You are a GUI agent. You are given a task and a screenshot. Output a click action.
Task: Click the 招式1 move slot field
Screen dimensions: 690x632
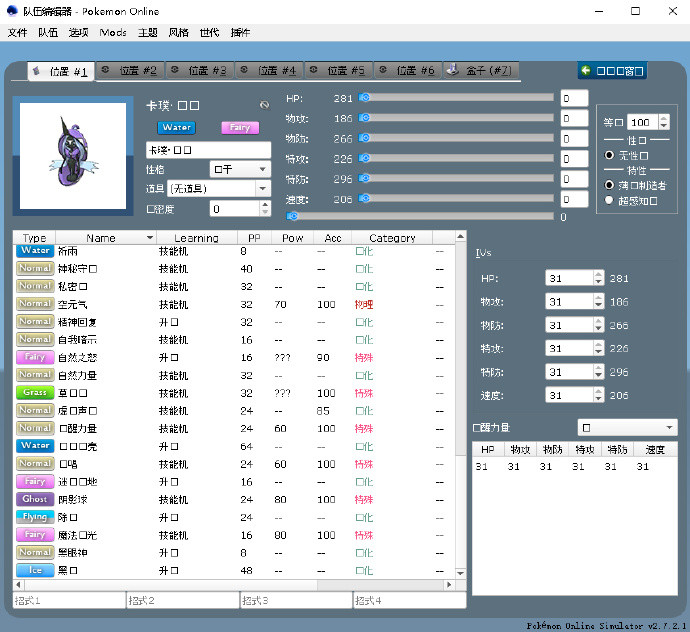click(69, 600)
